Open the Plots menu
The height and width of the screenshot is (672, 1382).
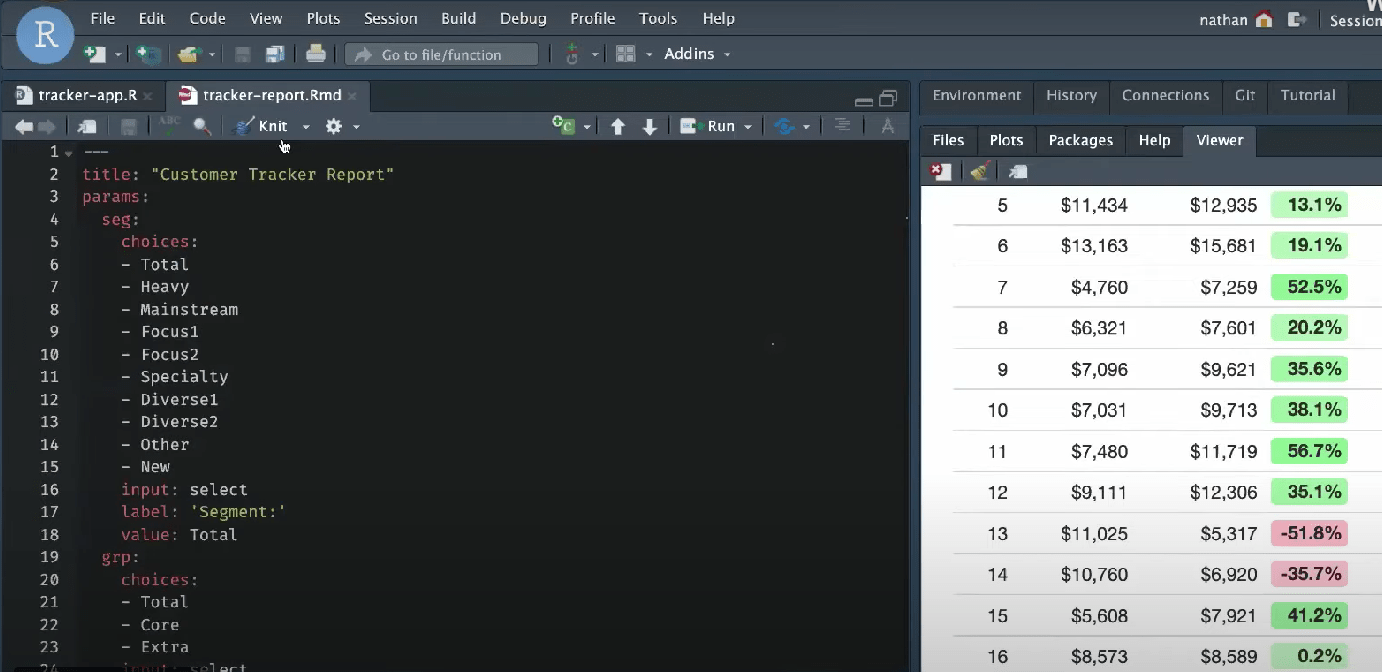324,19
